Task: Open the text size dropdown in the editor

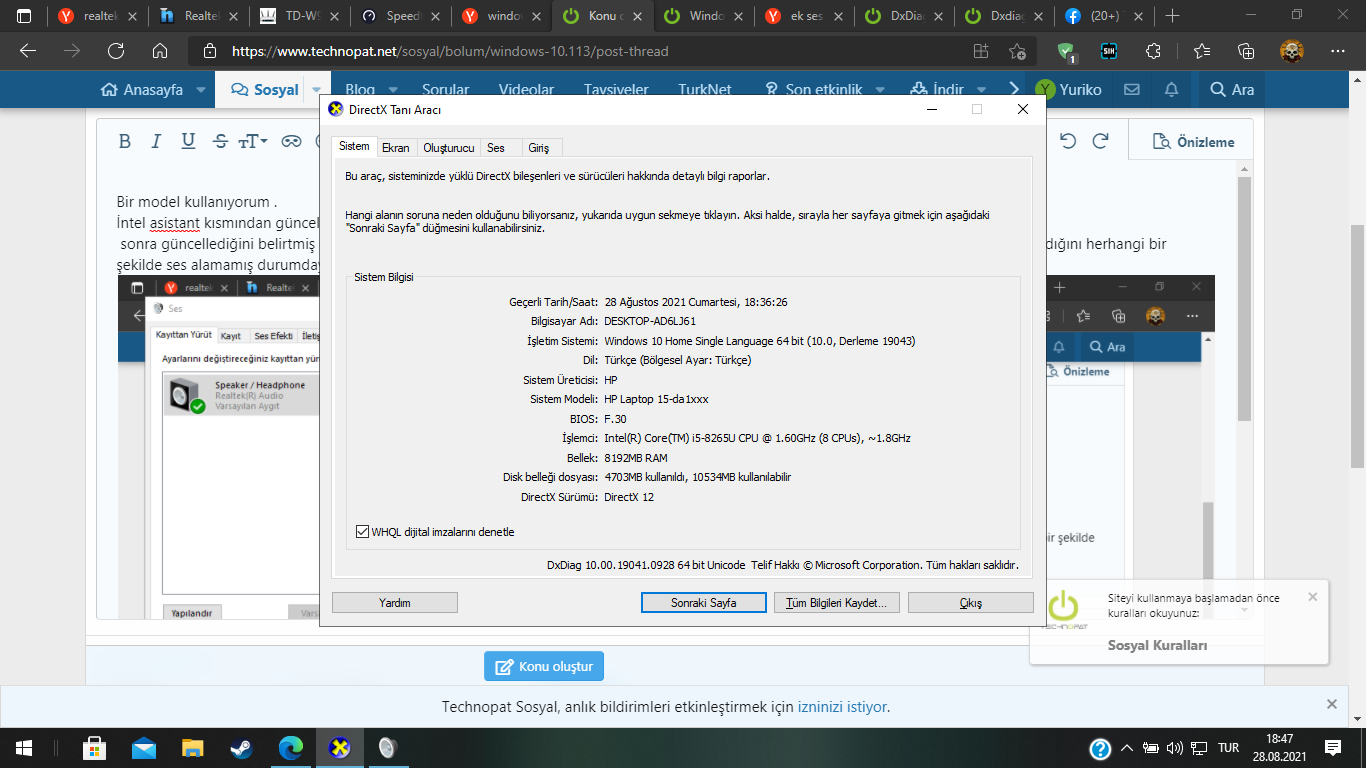Action: click(253, 142)
